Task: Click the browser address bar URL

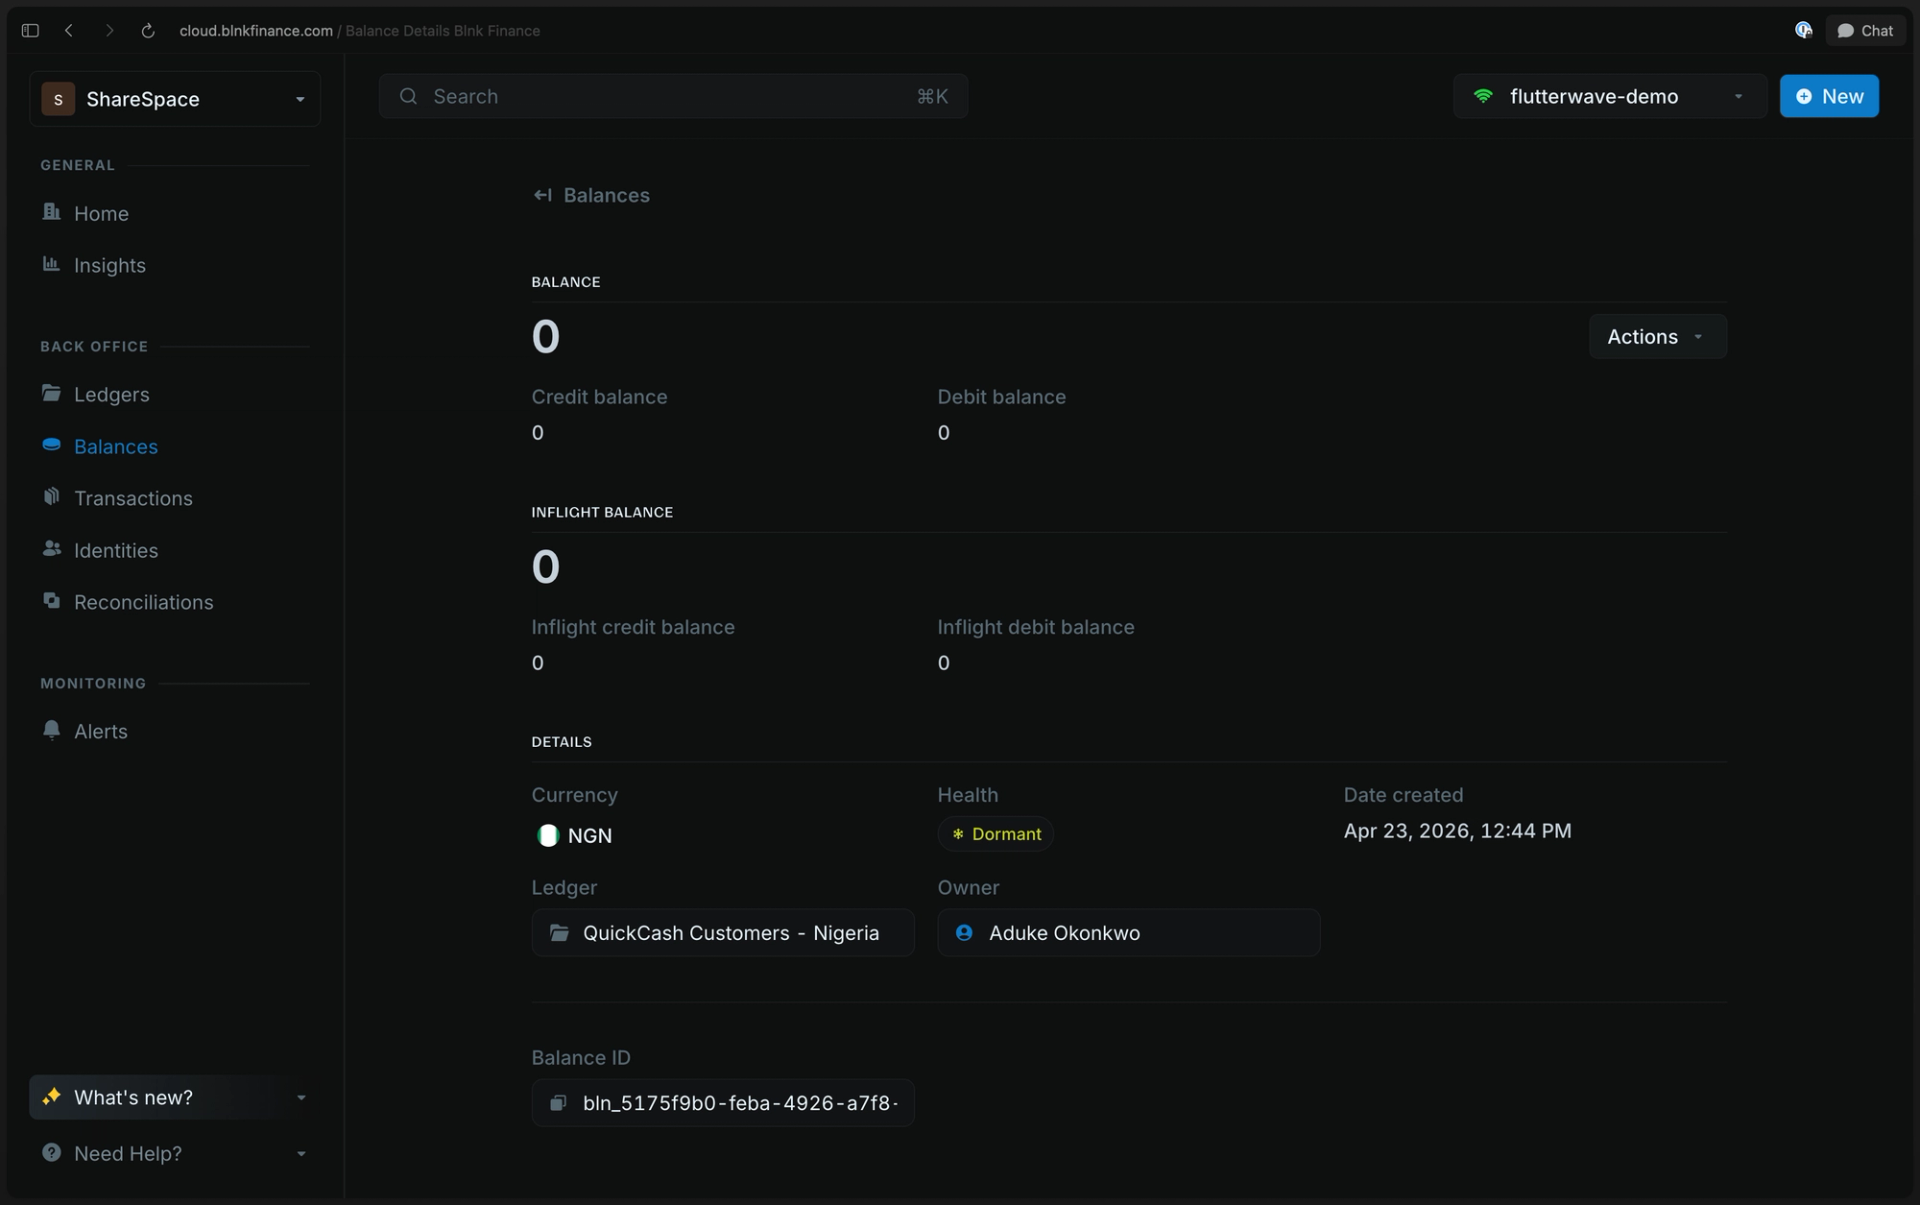Action: pyautogui.click(x=256, y=31)
